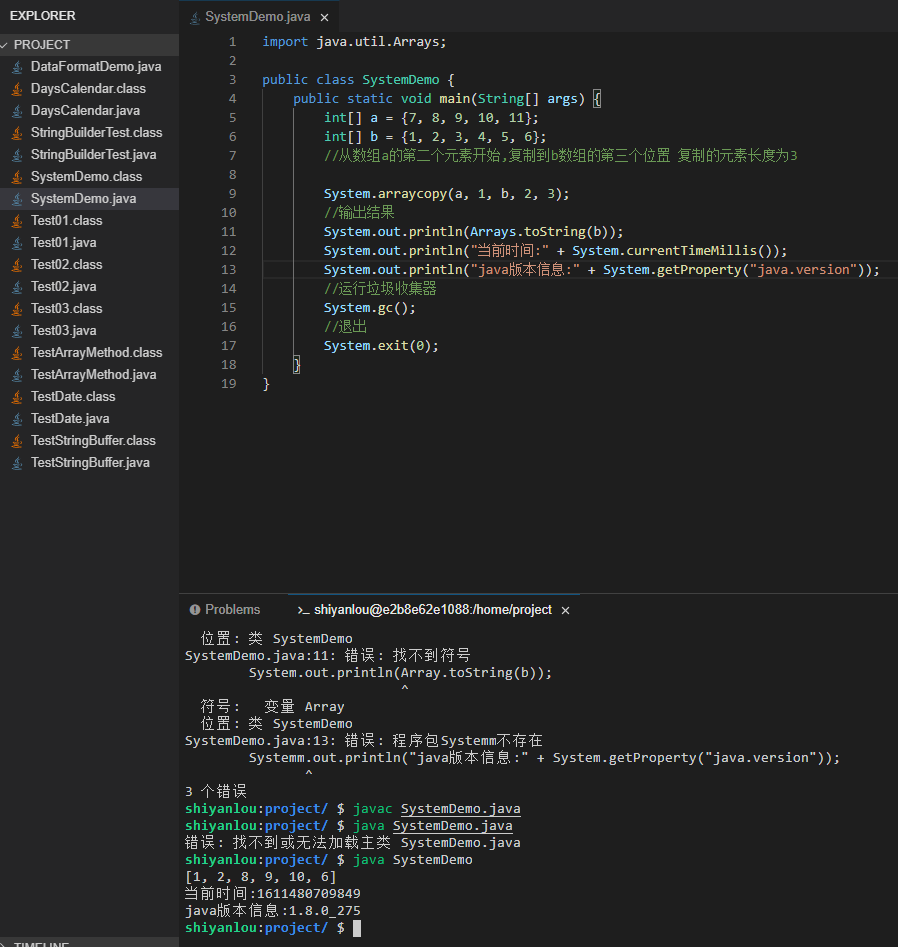This screenshot has width=898, height=947.
Task: Click the import java.util.Arrays line
Action: tap(354, 42)
